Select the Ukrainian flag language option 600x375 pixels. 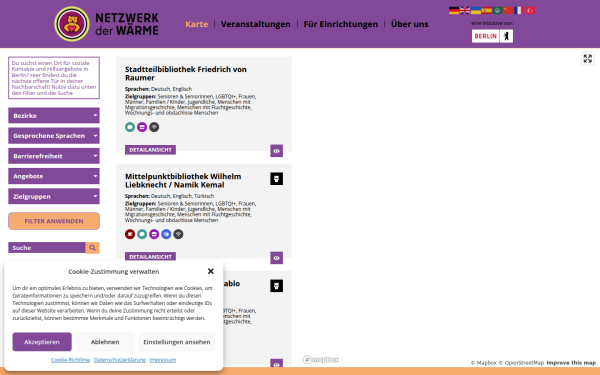tap(476, 10)
